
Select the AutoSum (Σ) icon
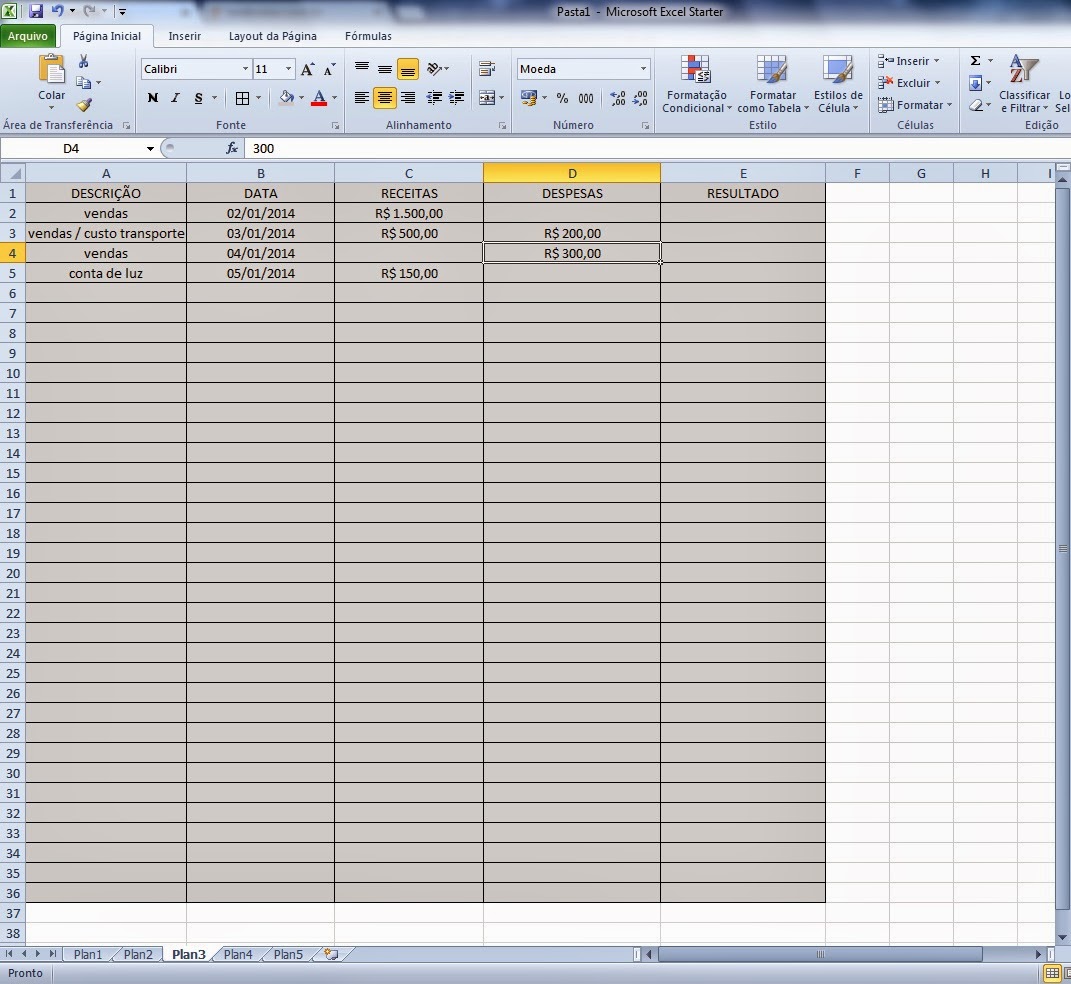(x=975, y=60)
